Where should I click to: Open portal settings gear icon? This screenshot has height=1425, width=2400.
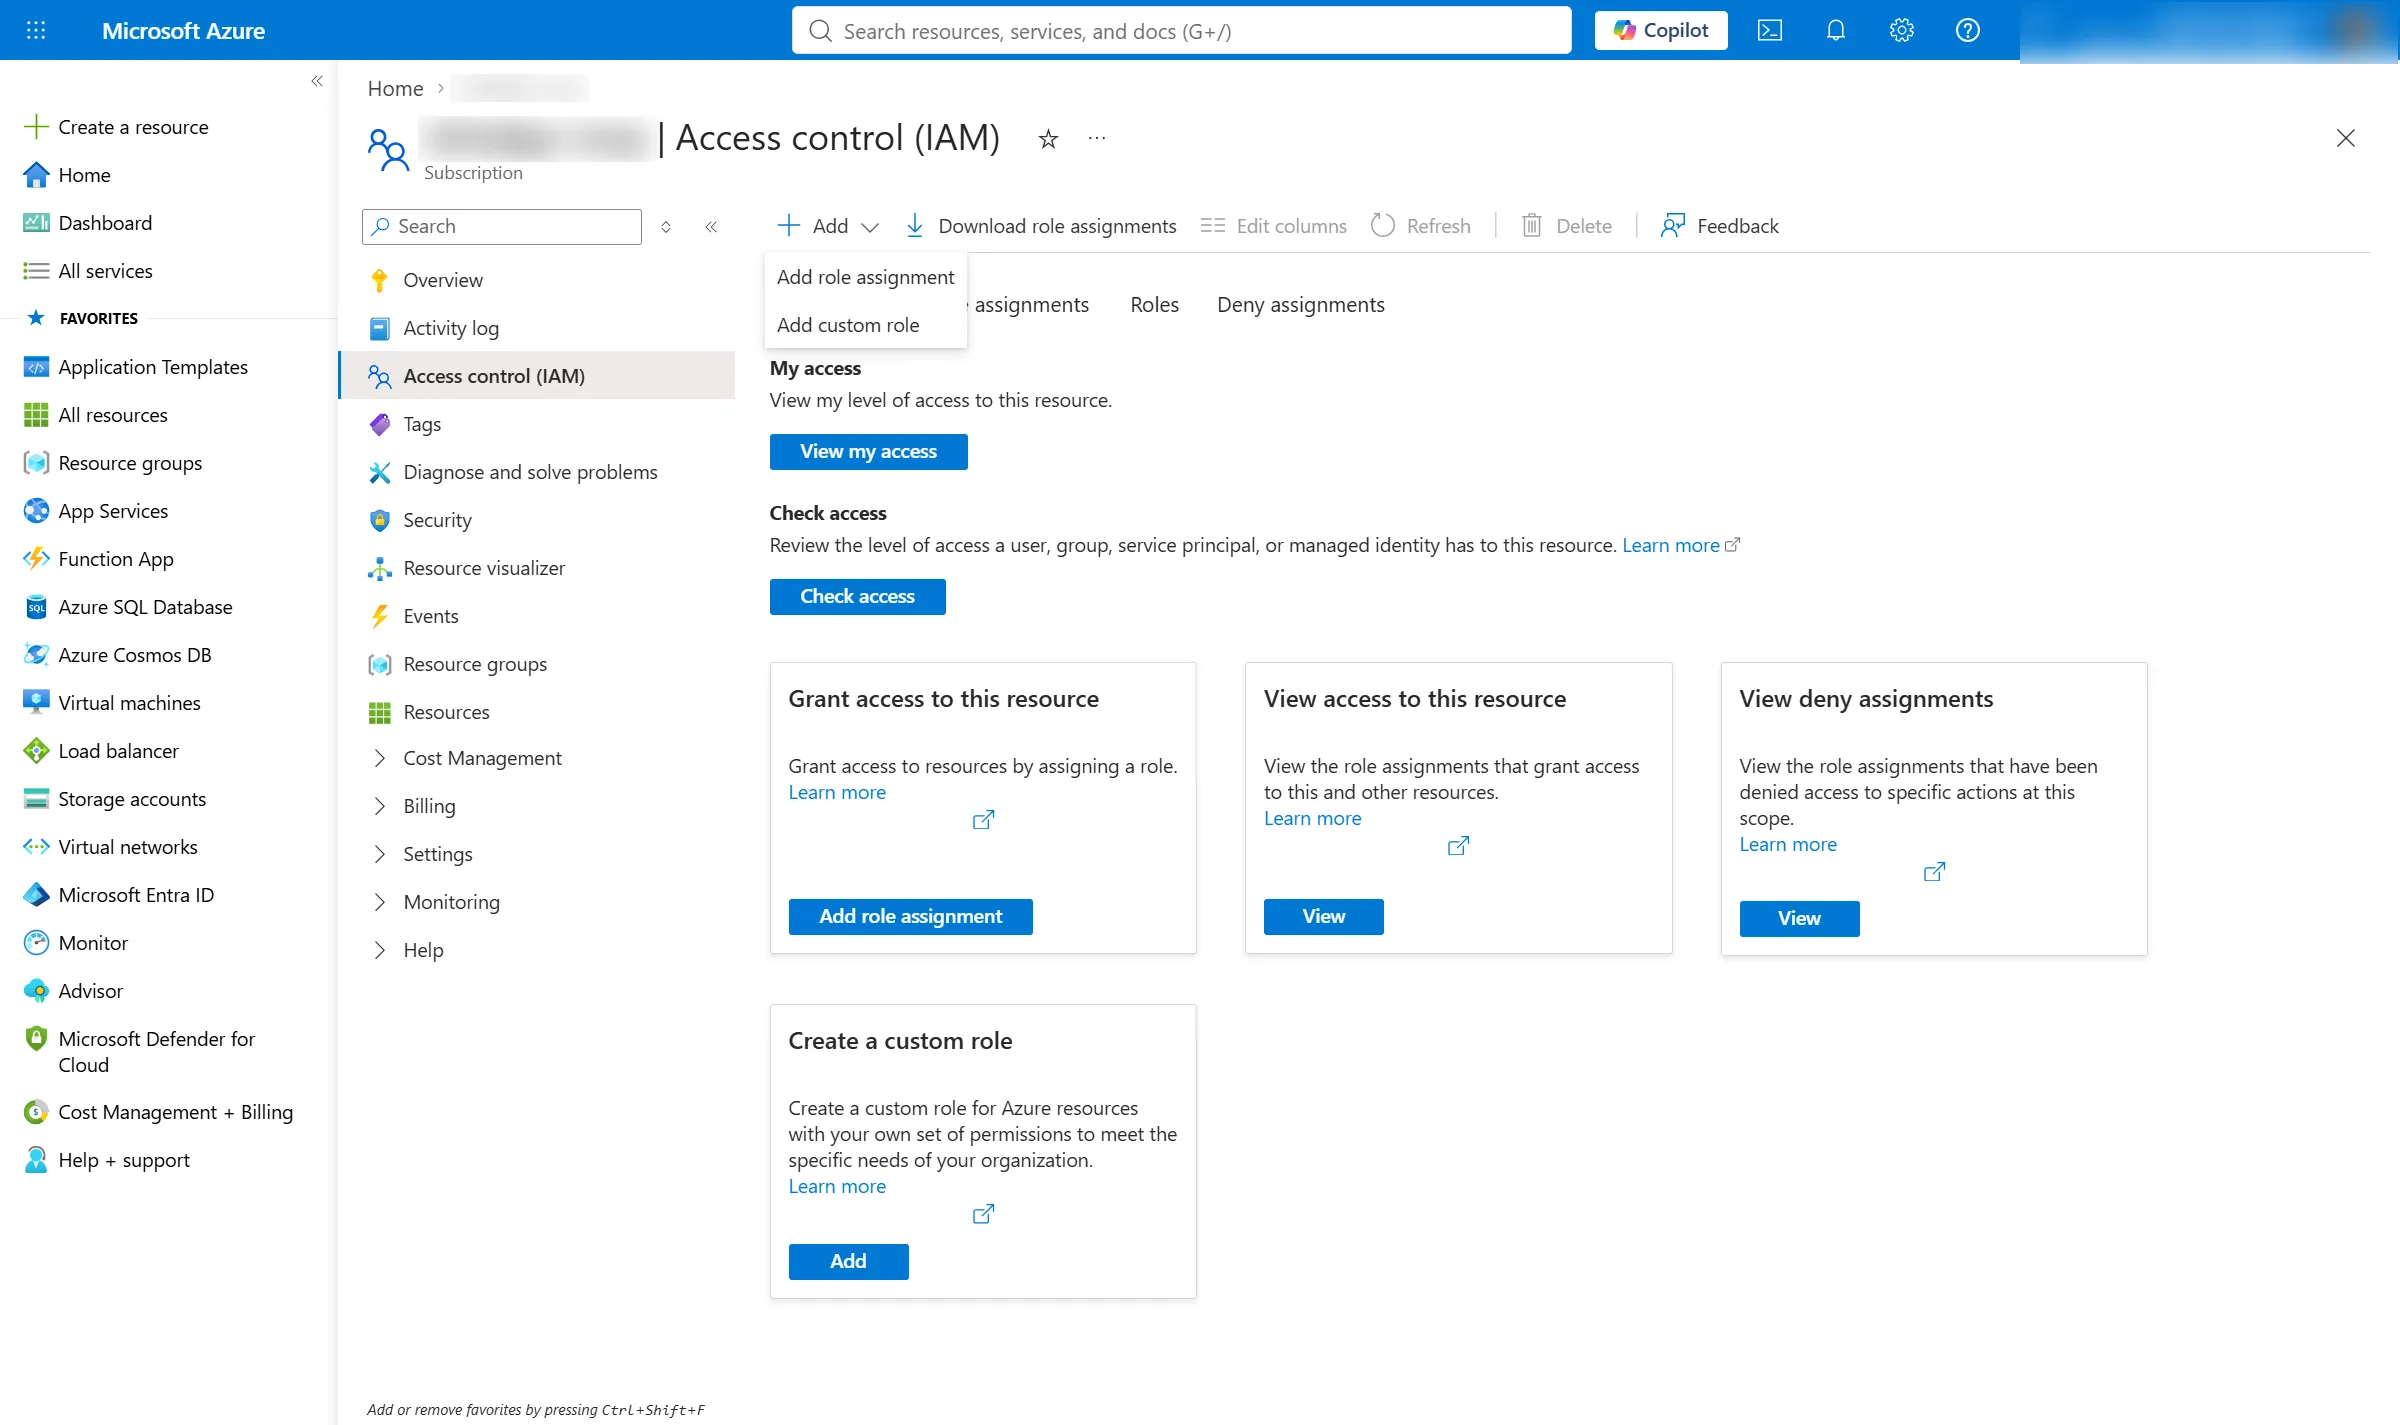pos(1902,30)
